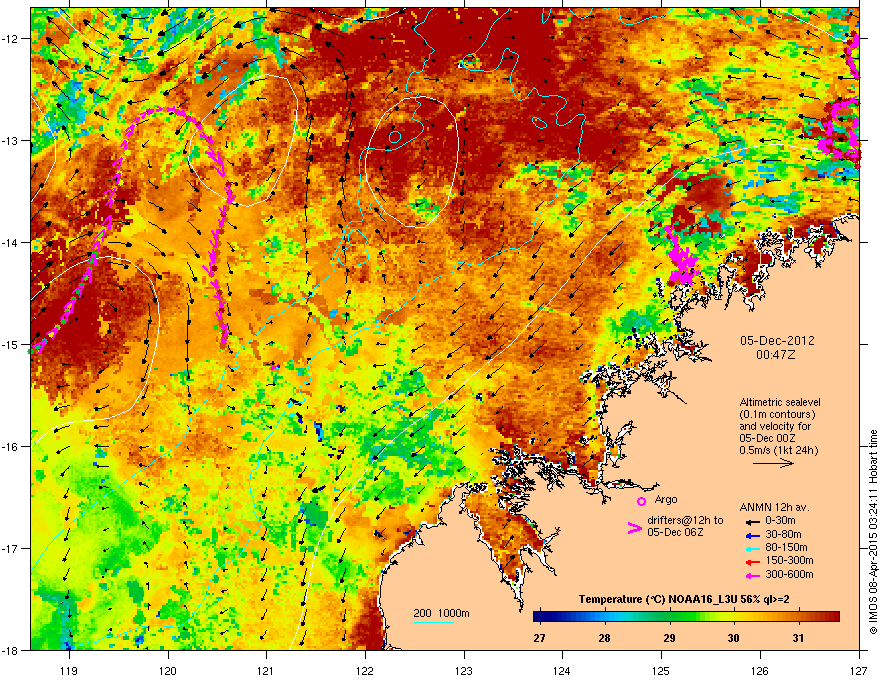Click the longitude axis label 126
The height and width of the screenshot is (680, 880).
point(760,670)
